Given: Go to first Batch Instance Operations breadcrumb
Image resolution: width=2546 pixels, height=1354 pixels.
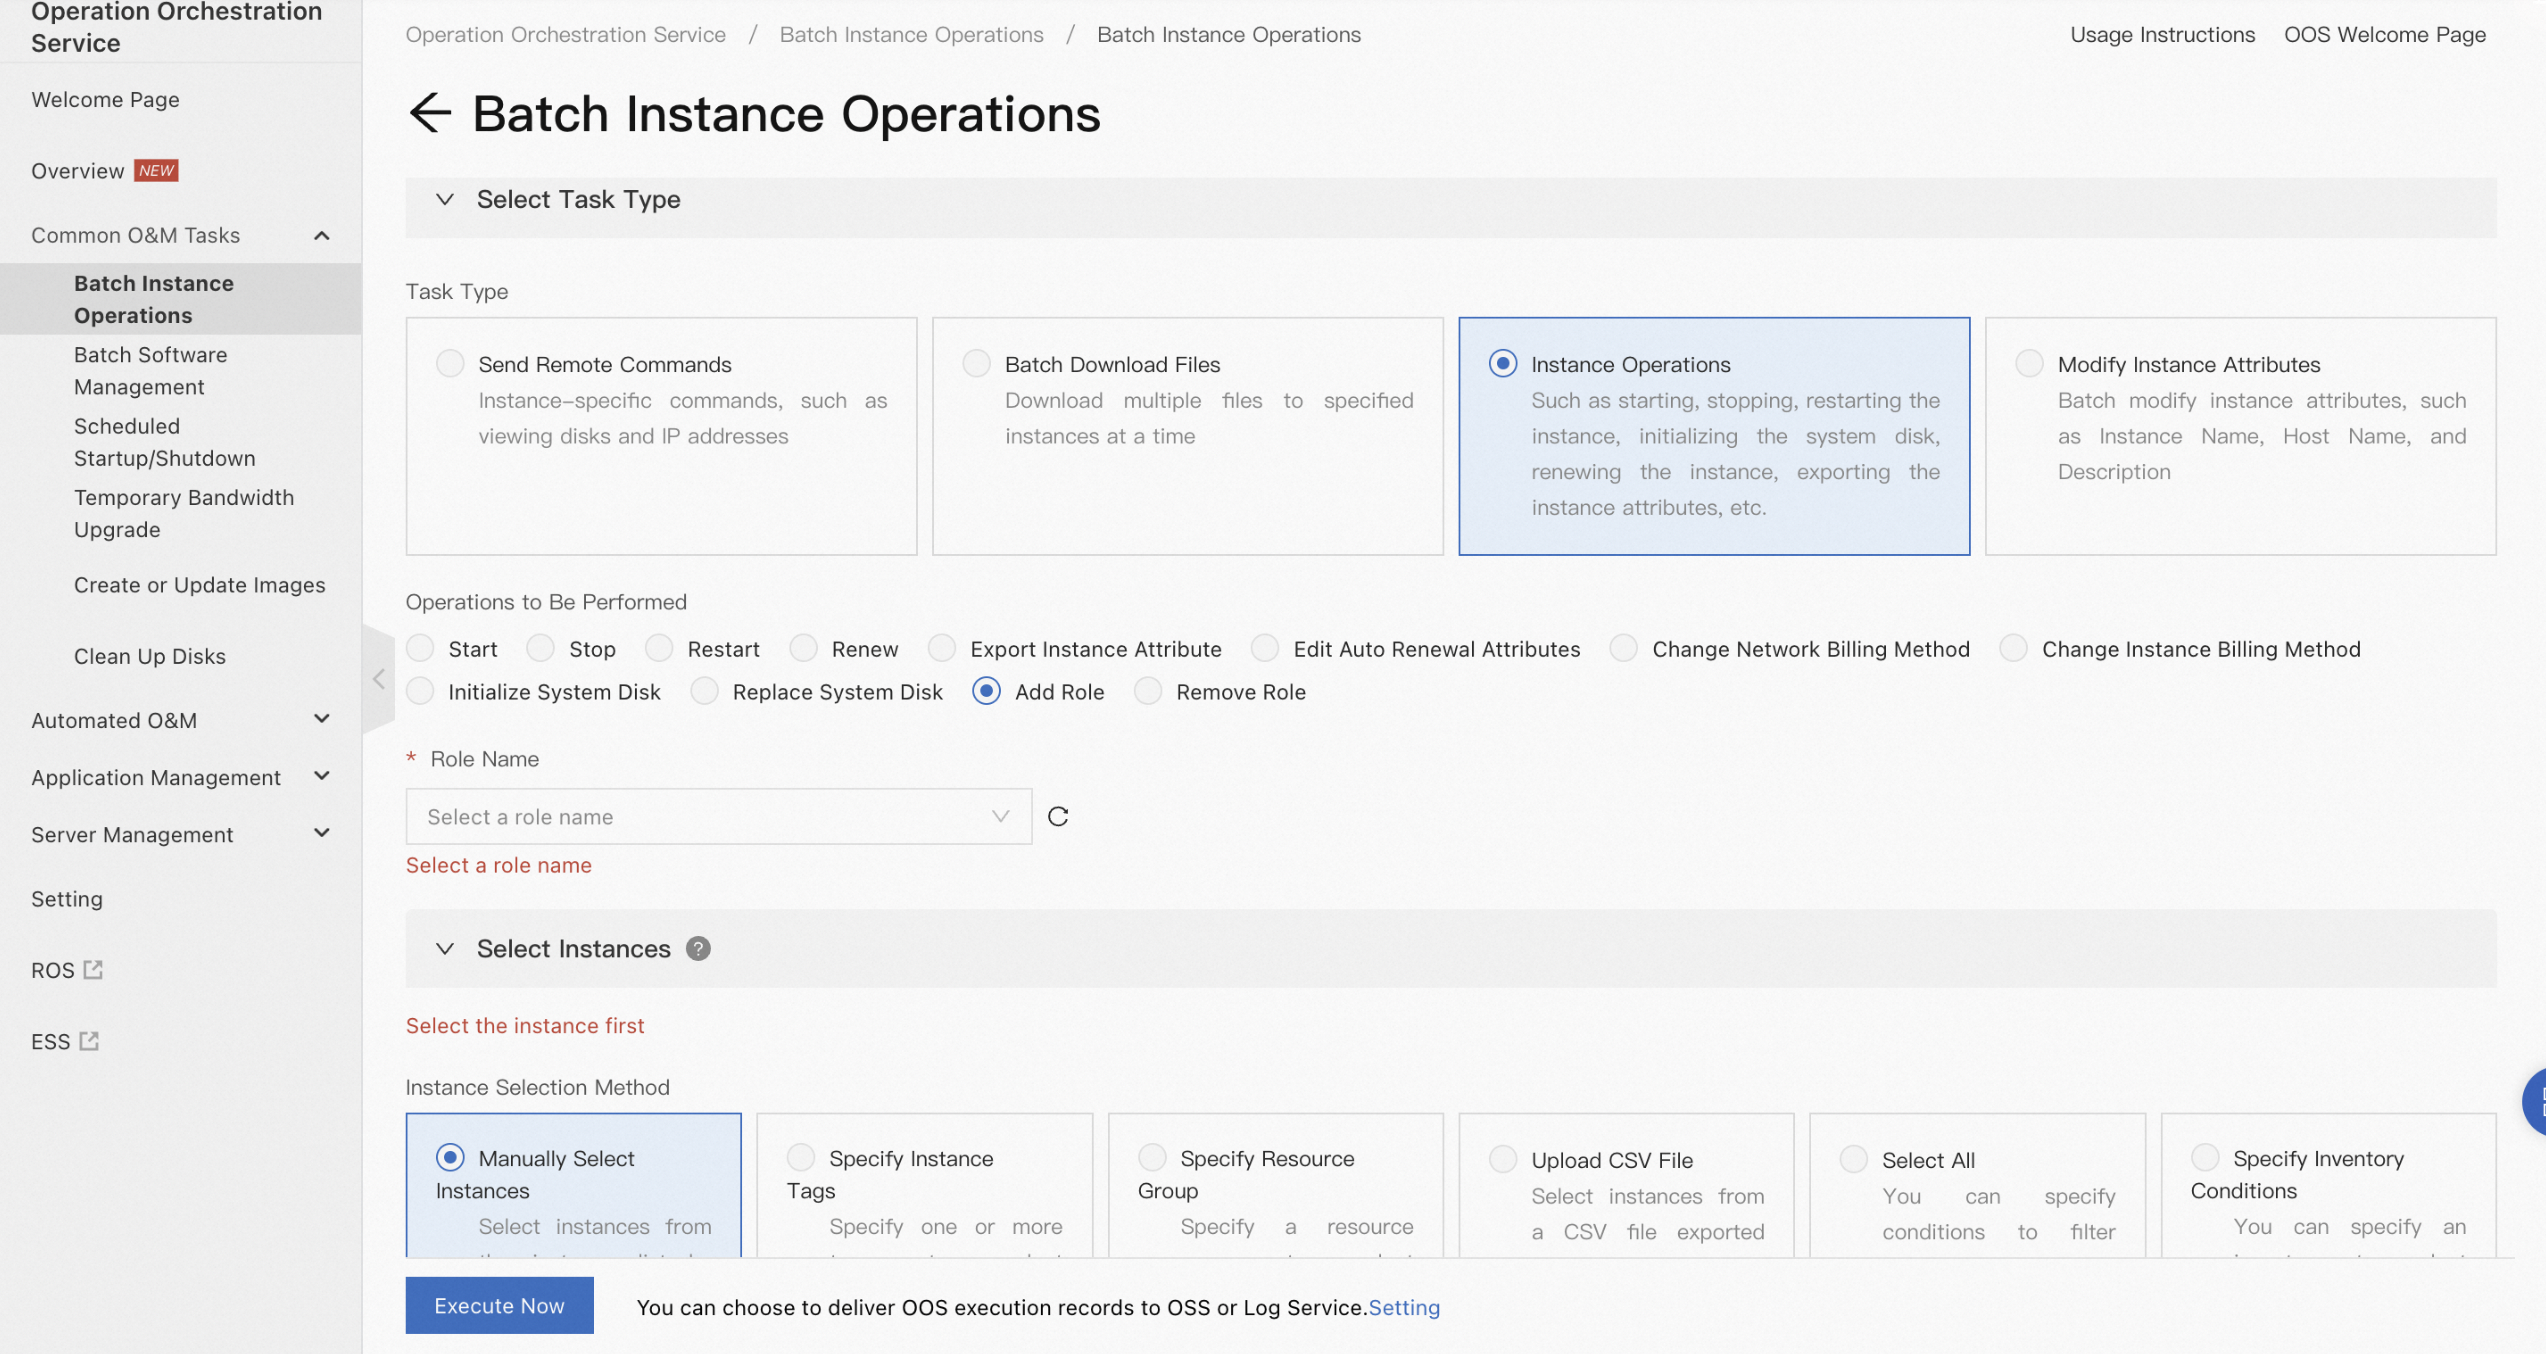Looking at the screenshot, I should click(911, 35).
